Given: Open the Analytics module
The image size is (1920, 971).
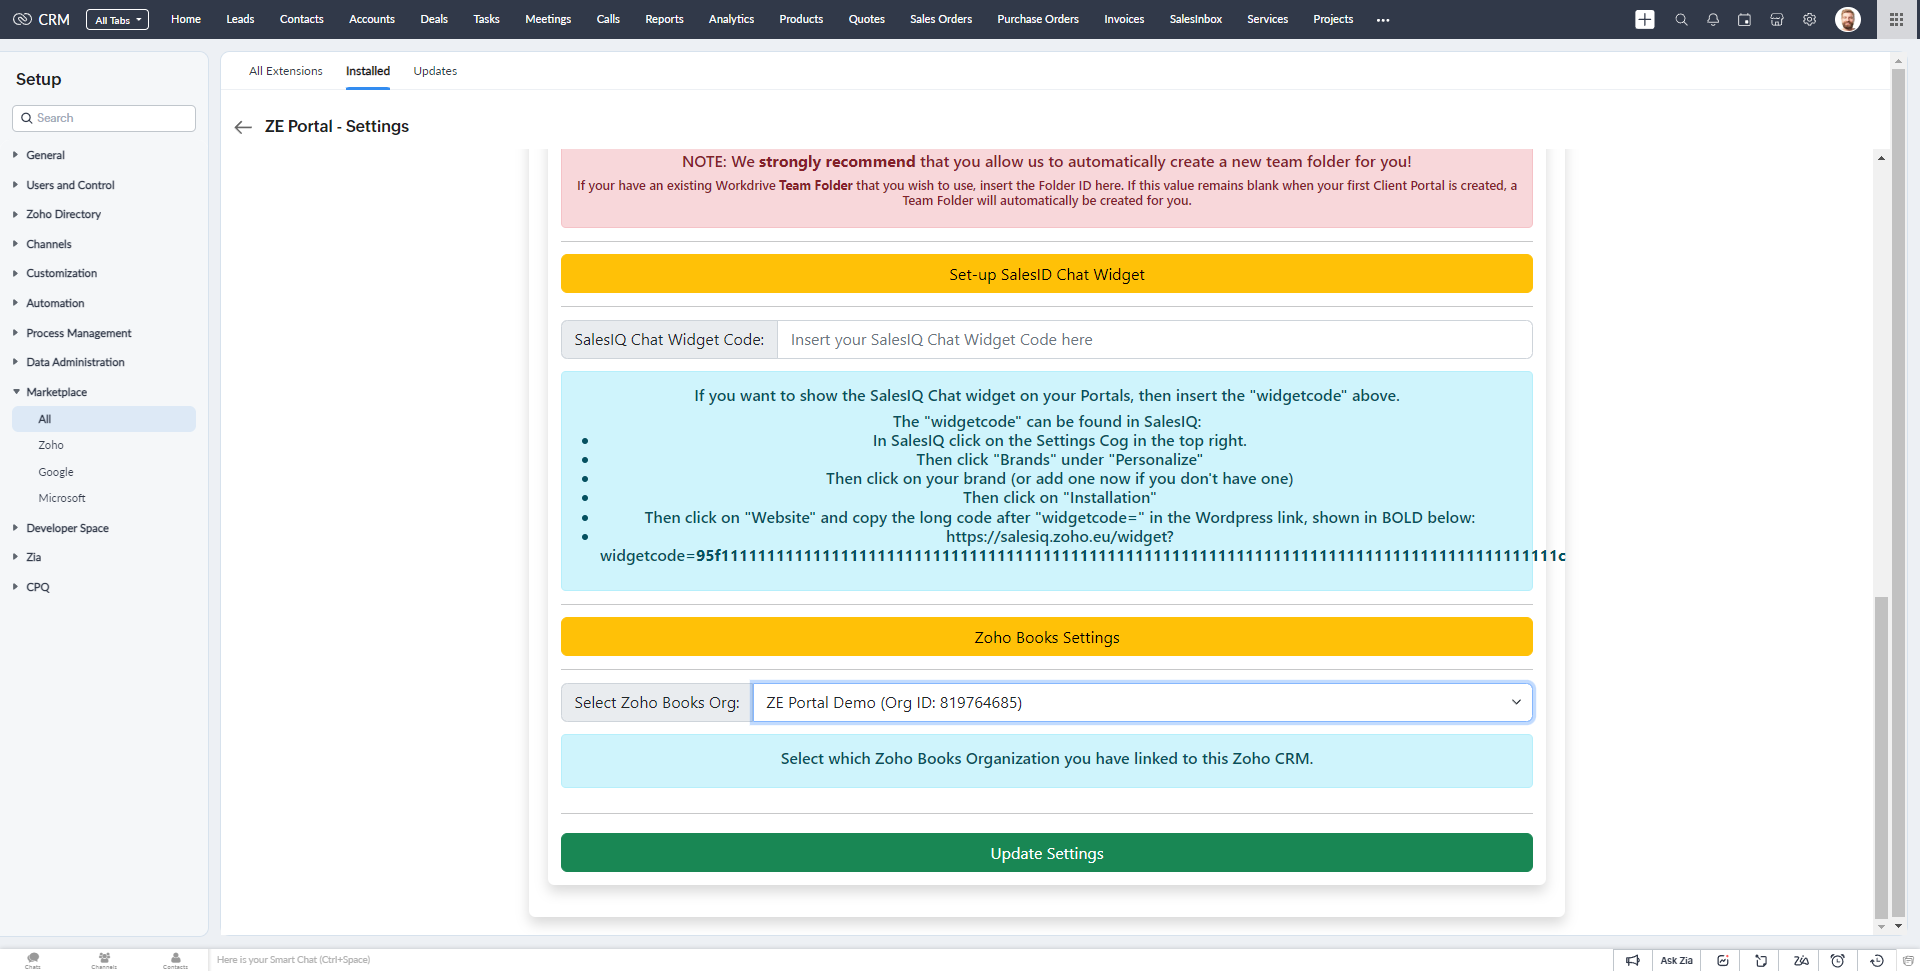Looking at the screenshot, I should tap(731, 19).
